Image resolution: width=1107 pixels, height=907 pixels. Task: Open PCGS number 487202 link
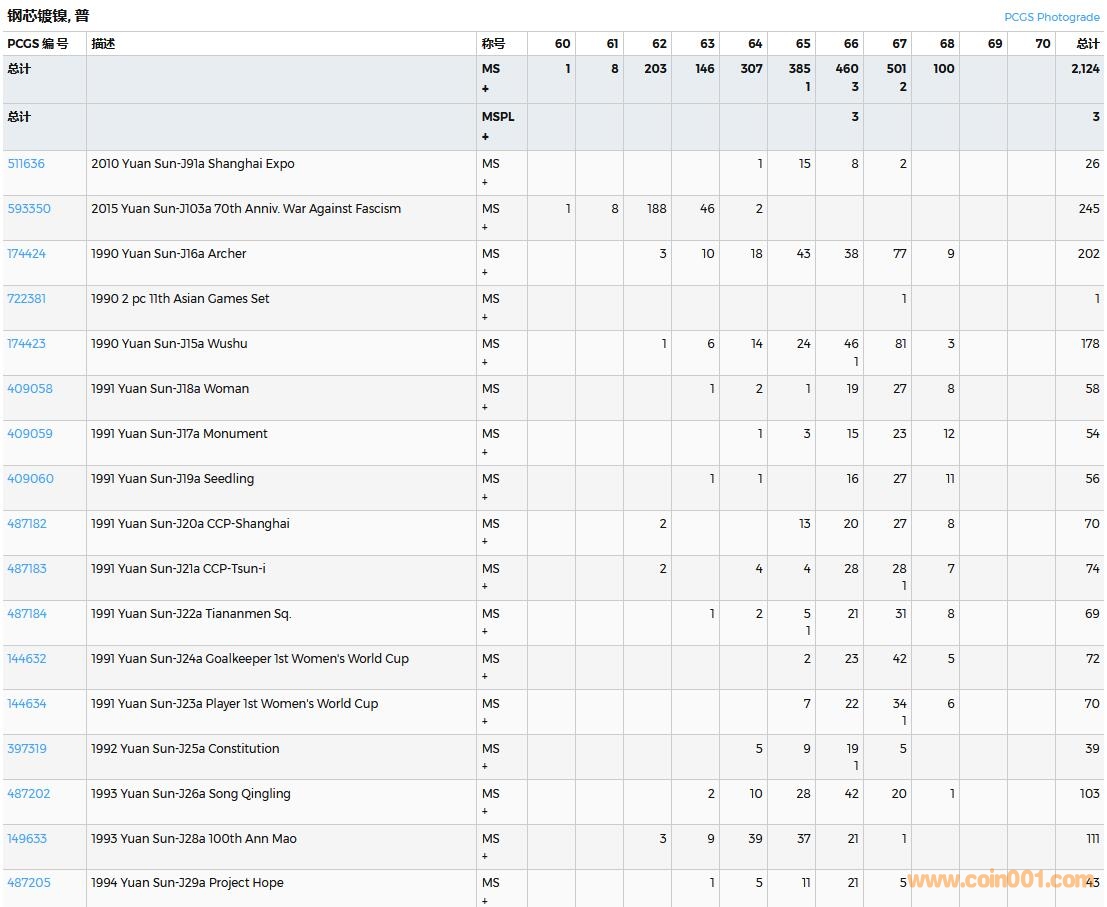(x=28, y=794)
